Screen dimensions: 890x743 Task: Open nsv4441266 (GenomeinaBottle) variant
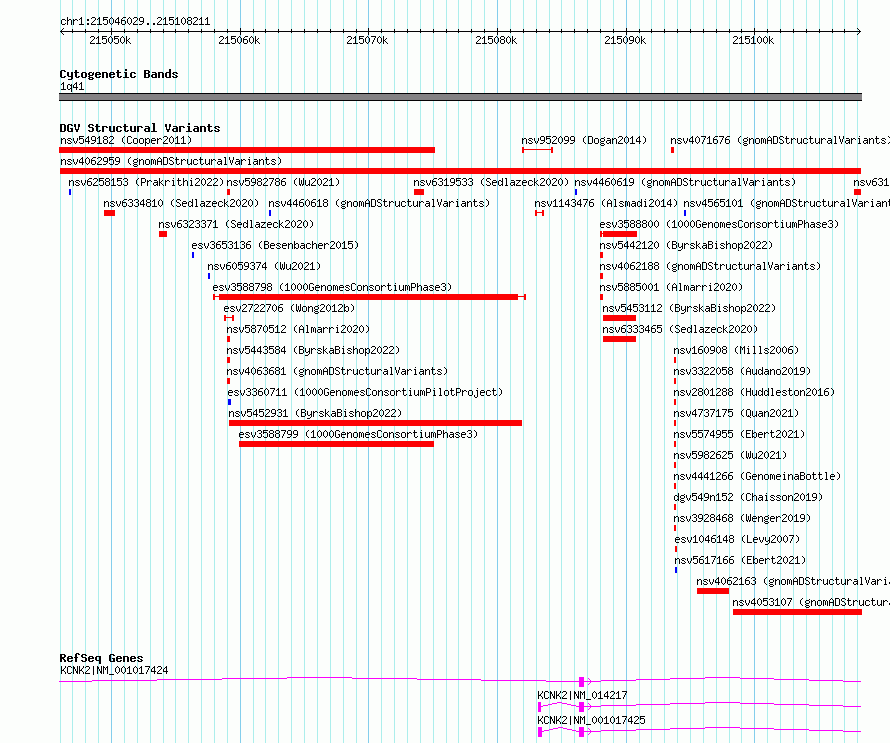(757, 476)
